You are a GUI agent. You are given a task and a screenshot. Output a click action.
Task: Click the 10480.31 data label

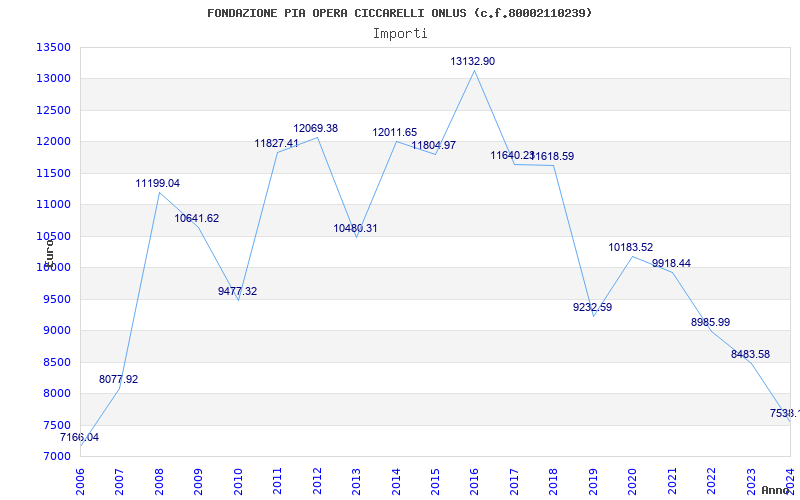(x=355, y=229)
